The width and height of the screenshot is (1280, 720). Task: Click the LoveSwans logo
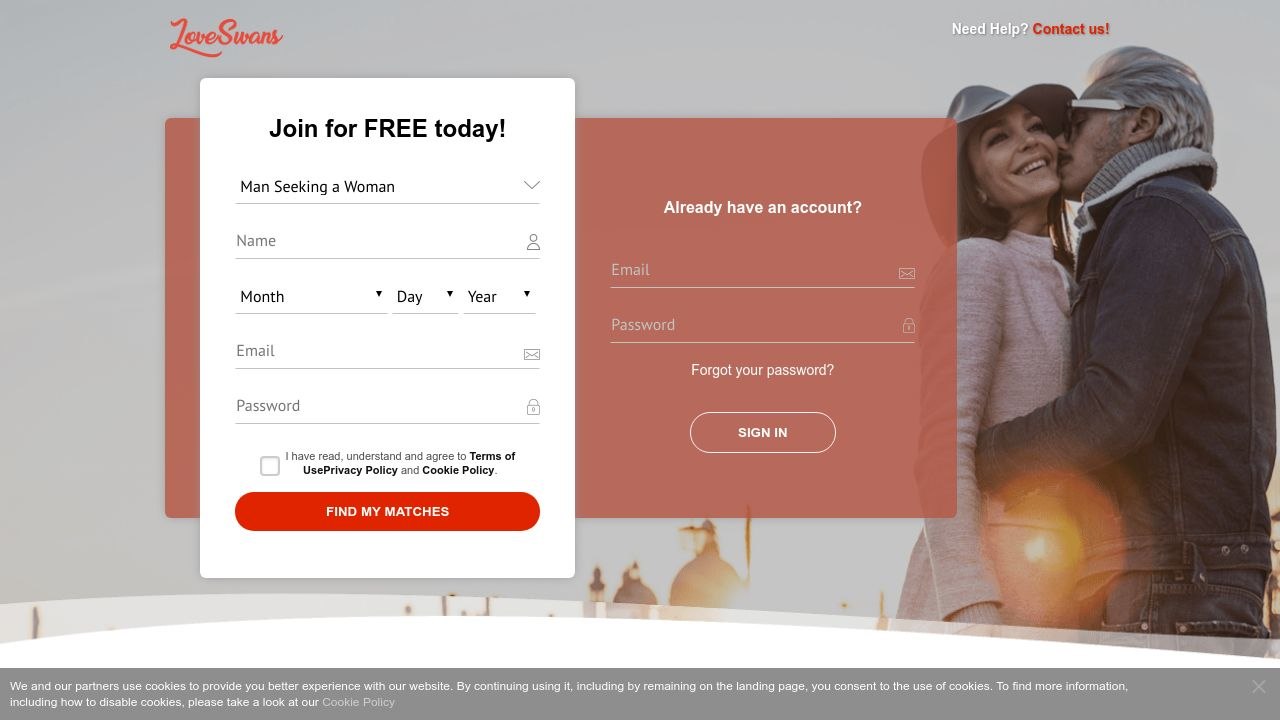[x=226, y=37]
